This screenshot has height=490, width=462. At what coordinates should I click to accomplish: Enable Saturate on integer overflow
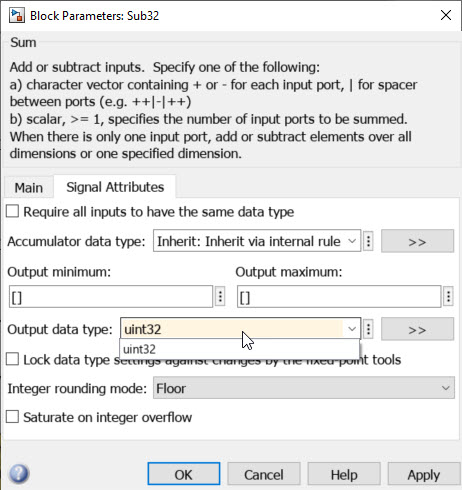(12, 417)
